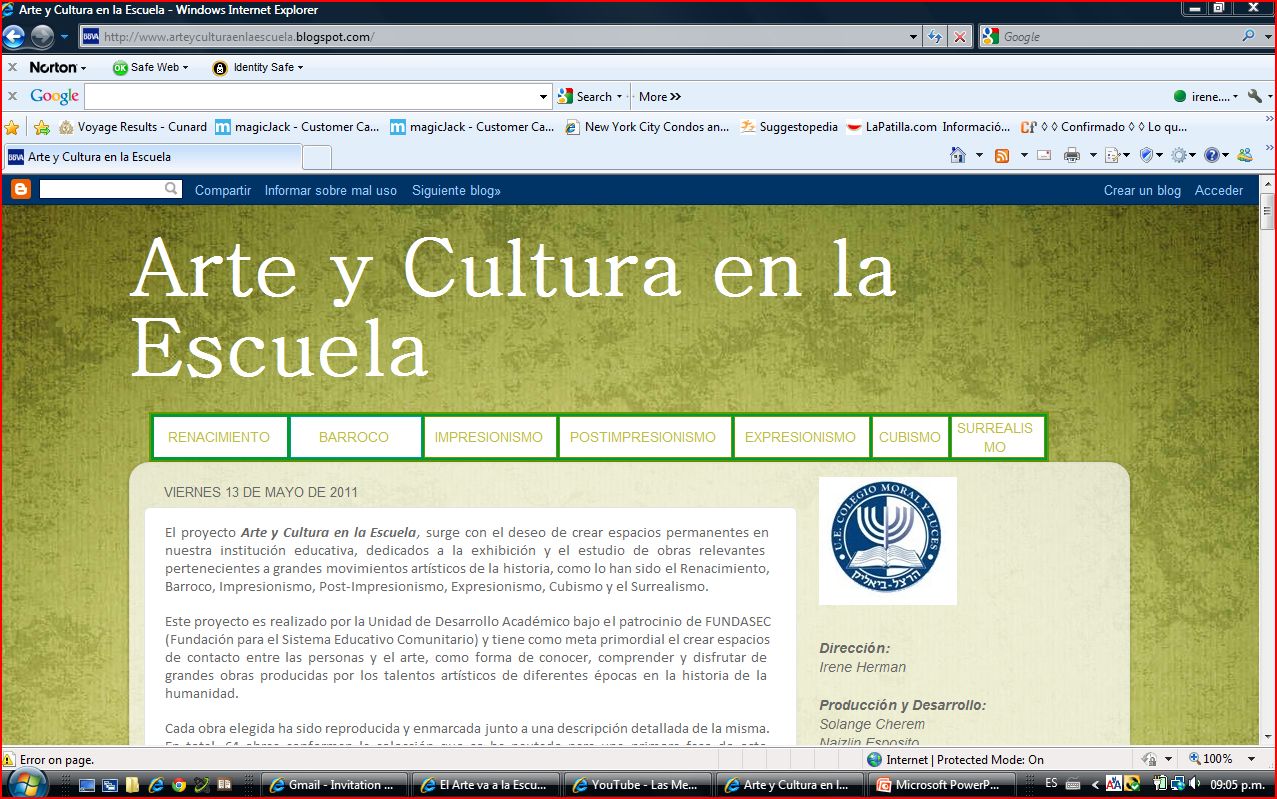Image resolution: width=1277 pixels, height=799 pixels.
Task: Click the new tab button
Action: (317, 157)
